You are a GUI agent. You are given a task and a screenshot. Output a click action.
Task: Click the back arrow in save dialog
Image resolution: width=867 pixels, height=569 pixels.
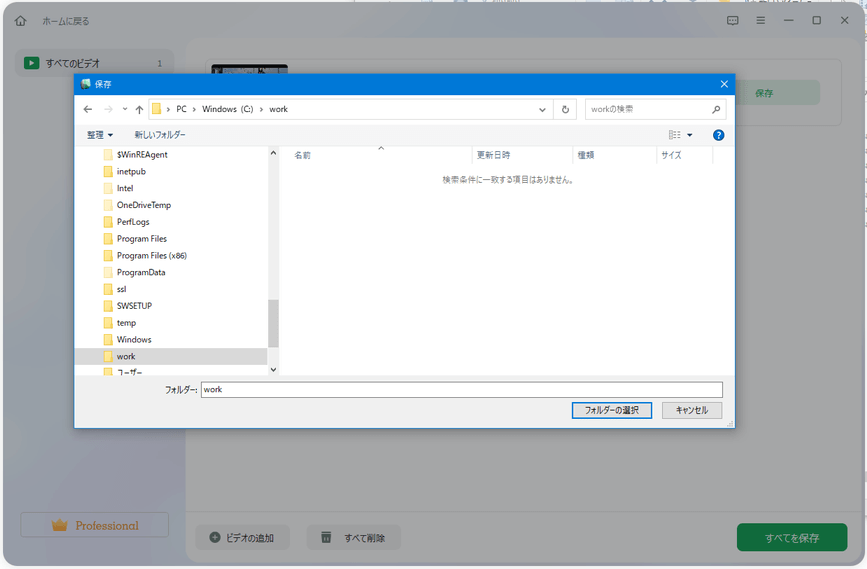(x=88, y=109)
